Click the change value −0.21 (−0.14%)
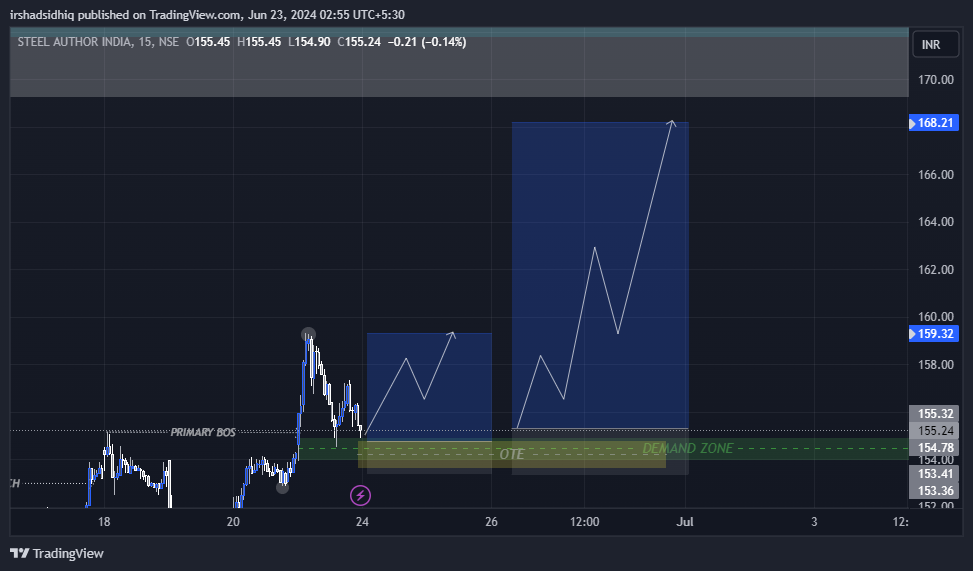Viewport: 973px width, 571px height. (427, 42)
